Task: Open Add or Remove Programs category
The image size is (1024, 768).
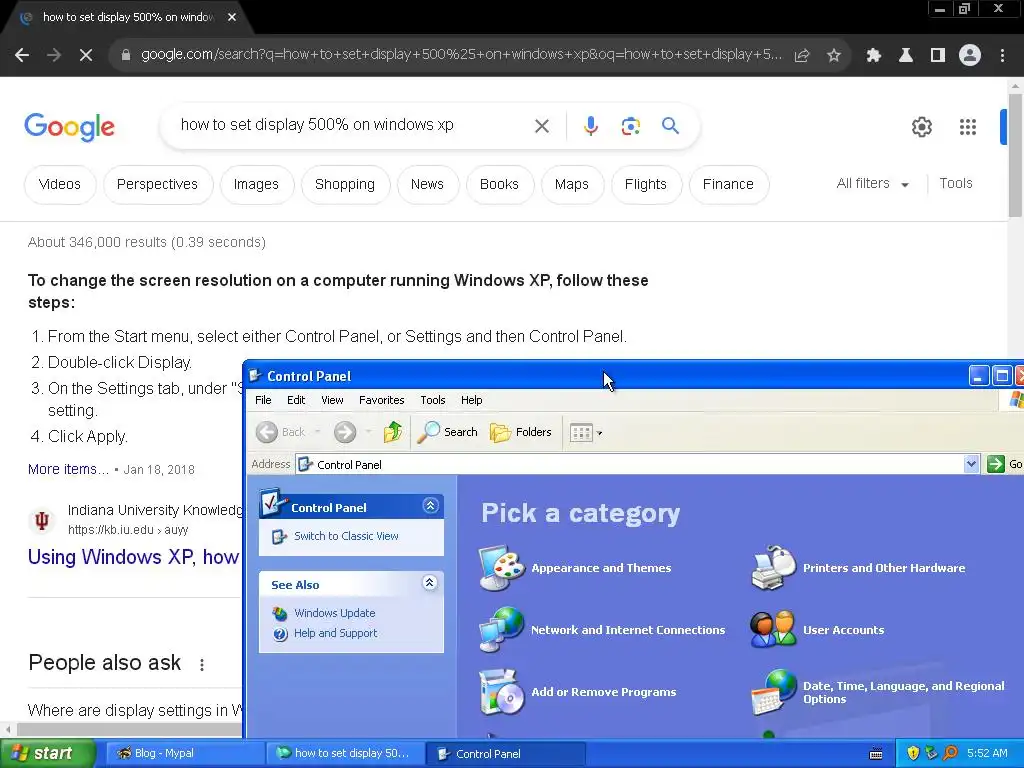Action: coord(577,692)
